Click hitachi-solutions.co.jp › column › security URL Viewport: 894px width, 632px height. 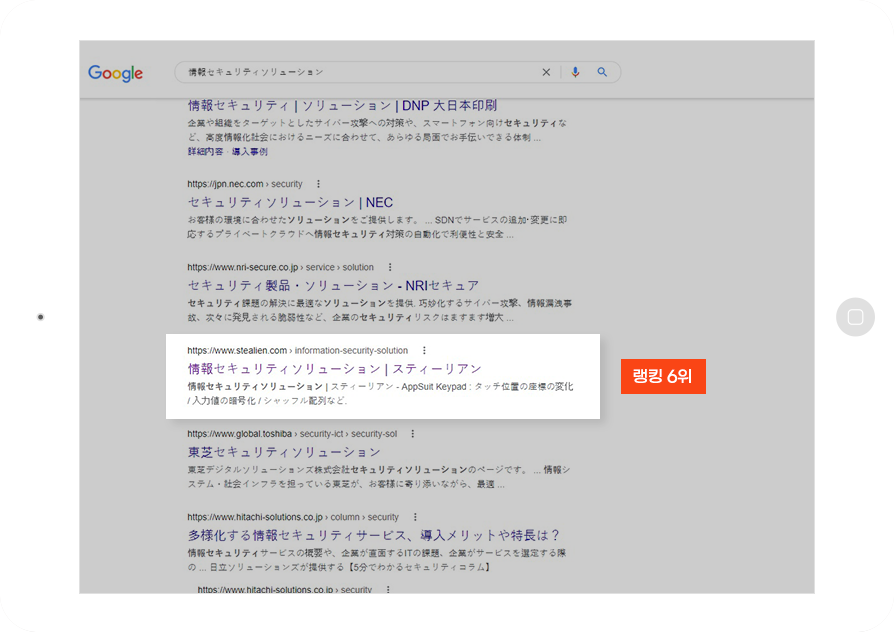293,517
